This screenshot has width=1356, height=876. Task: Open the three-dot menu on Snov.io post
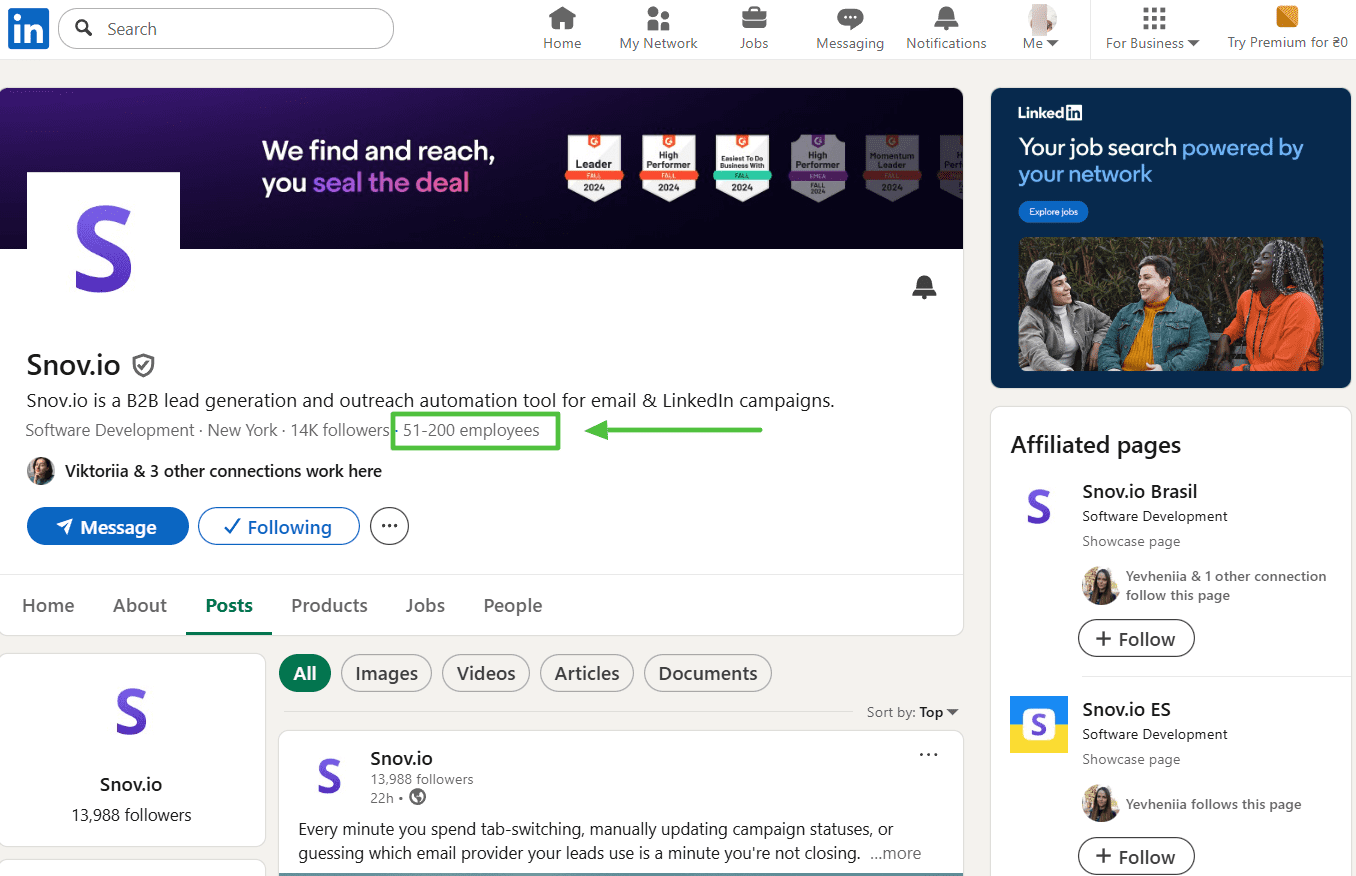(x=928, y=755)
